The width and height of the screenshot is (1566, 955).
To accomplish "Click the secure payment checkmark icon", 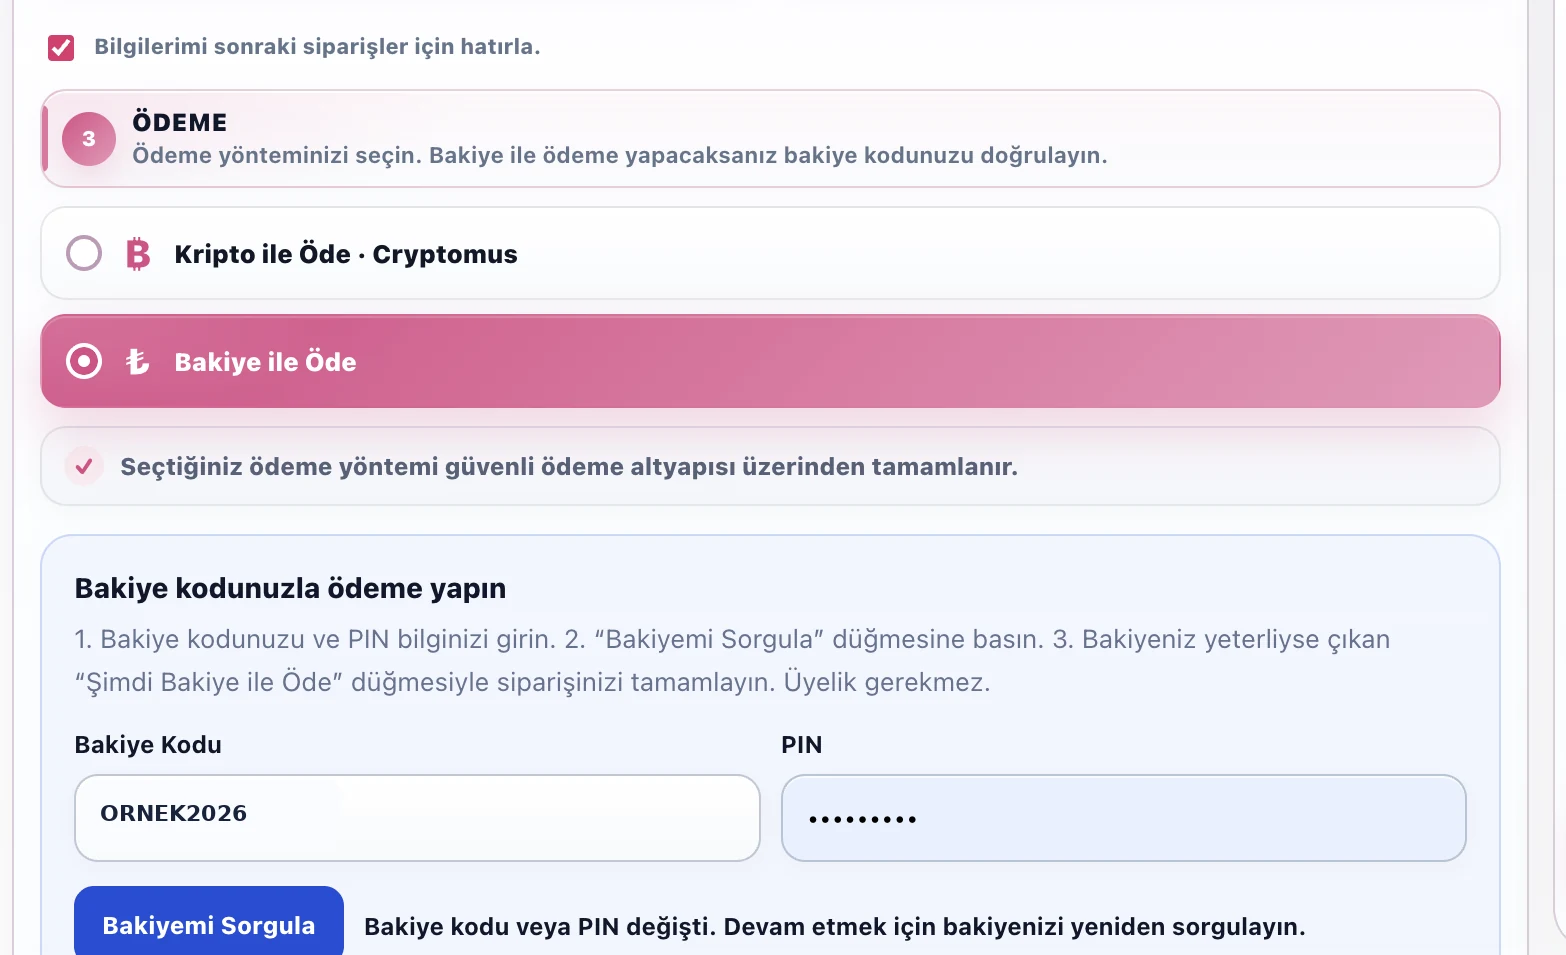I will 85,466.
